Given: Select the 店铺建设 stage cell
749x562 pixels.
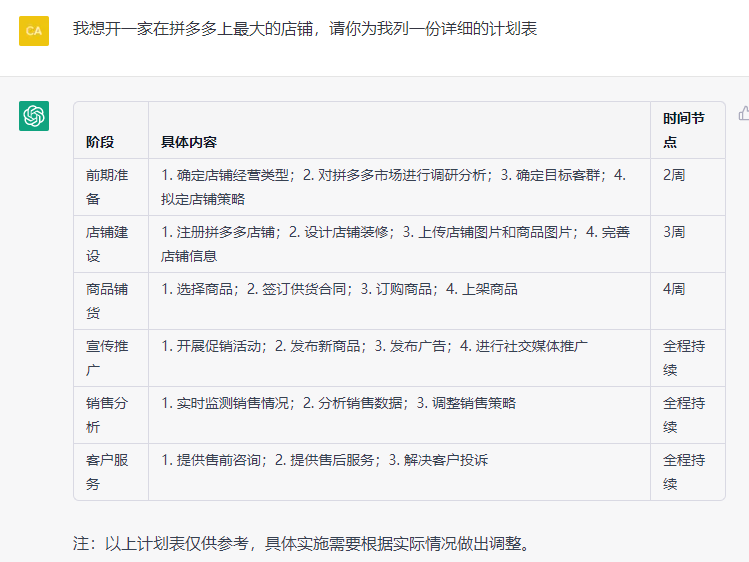Looking at the screenshot, I should [111, 244].
